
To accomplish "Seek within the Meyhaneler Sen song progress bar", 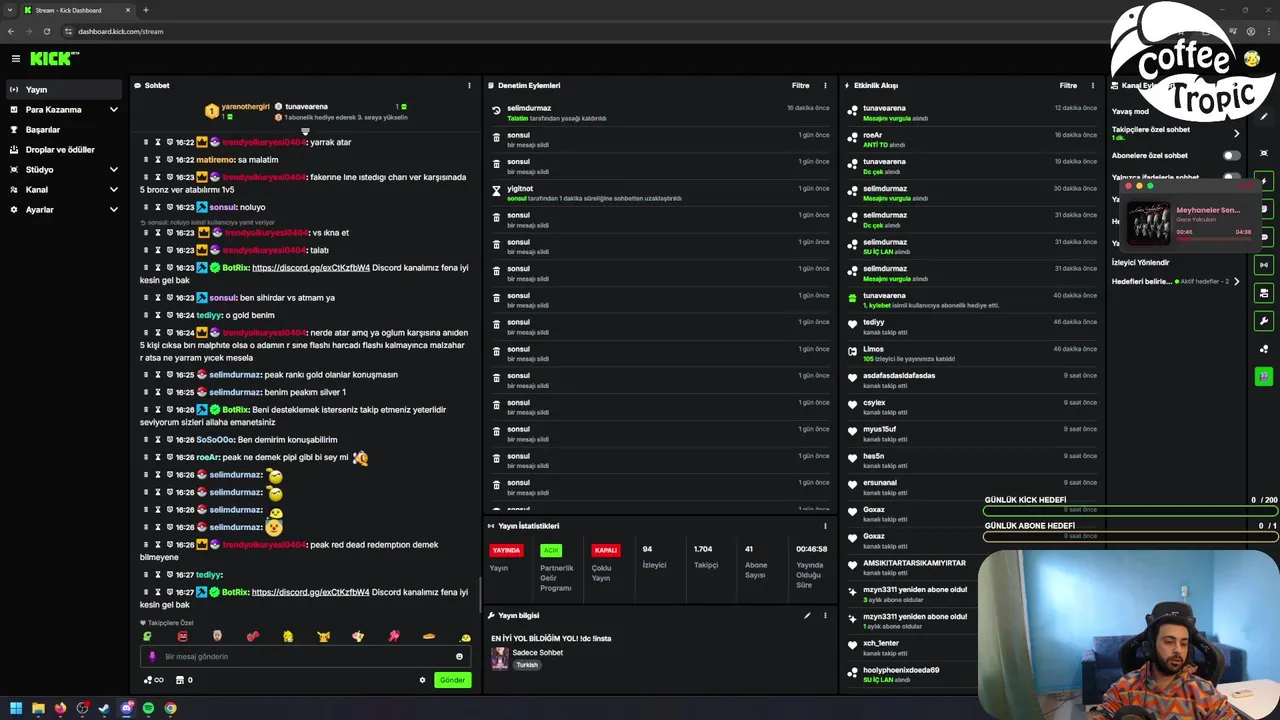I will (1214, 239).
